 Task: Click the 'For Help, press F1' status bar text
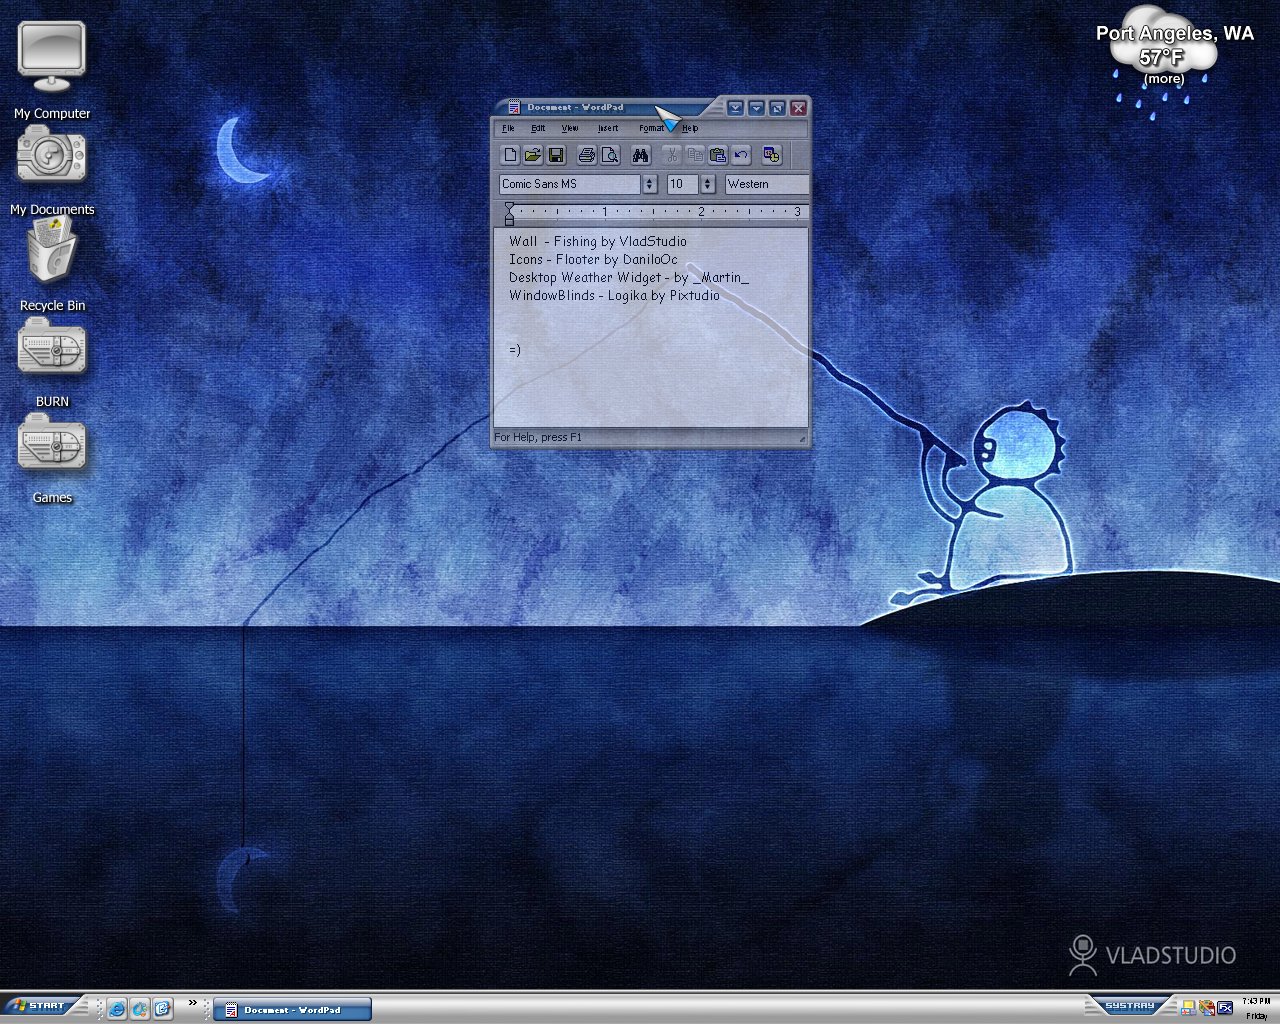(538, 437)
